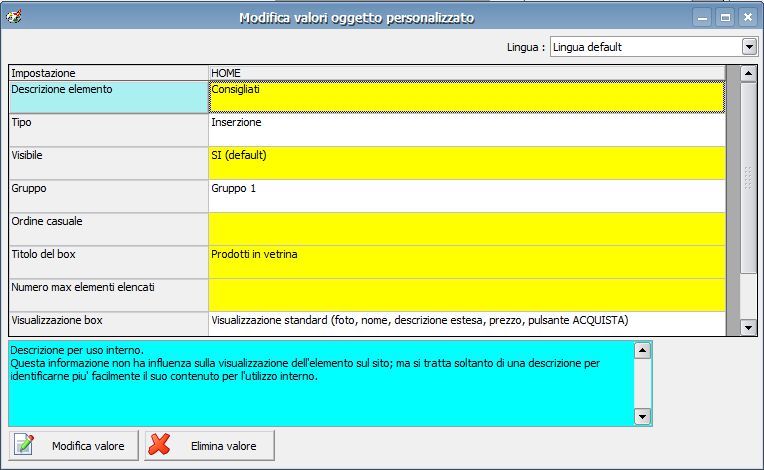Click the pencil icon on Modifica valore
This screenshot has width=764, height=470.
click(x=23, y=445)
